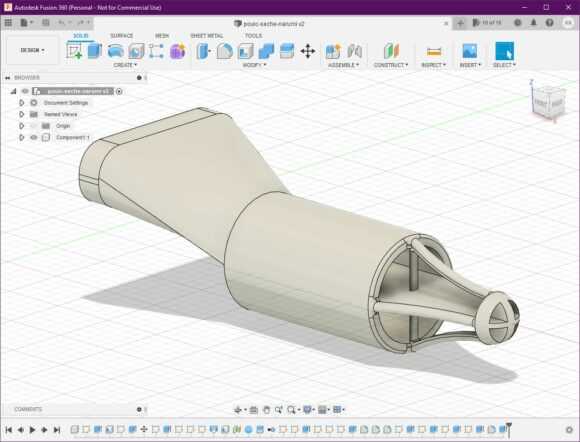
Task: Toggle visibility of the root document node
Action: [25, 91]
